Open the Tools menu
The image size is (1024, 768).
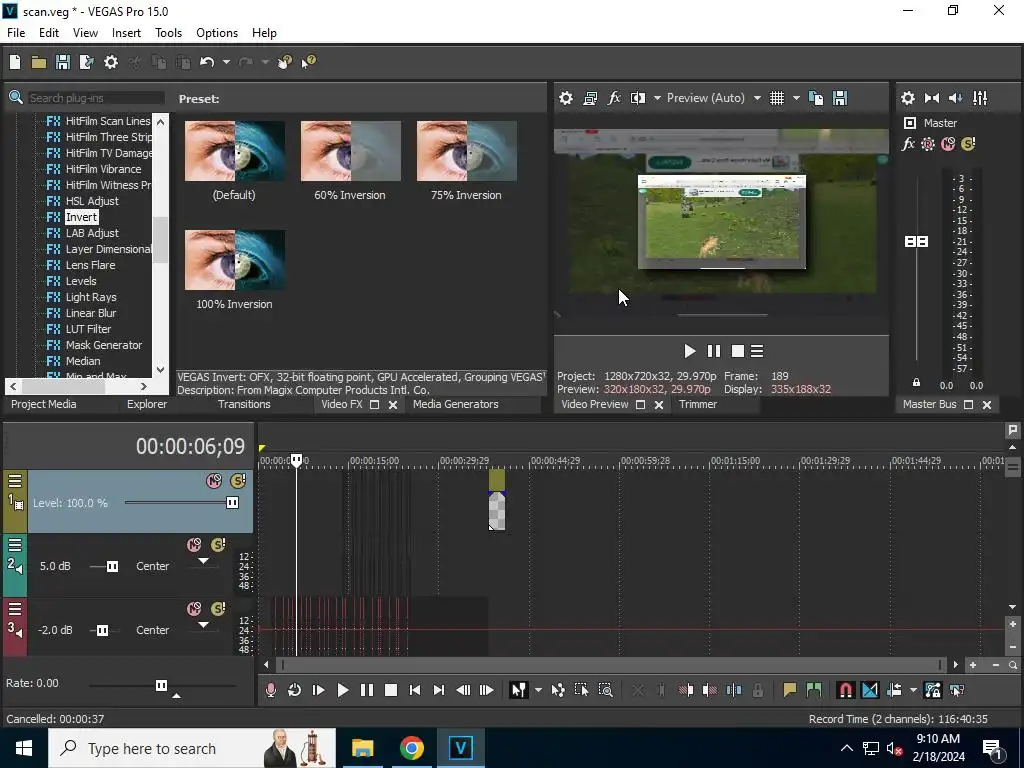tap(168, 33)
